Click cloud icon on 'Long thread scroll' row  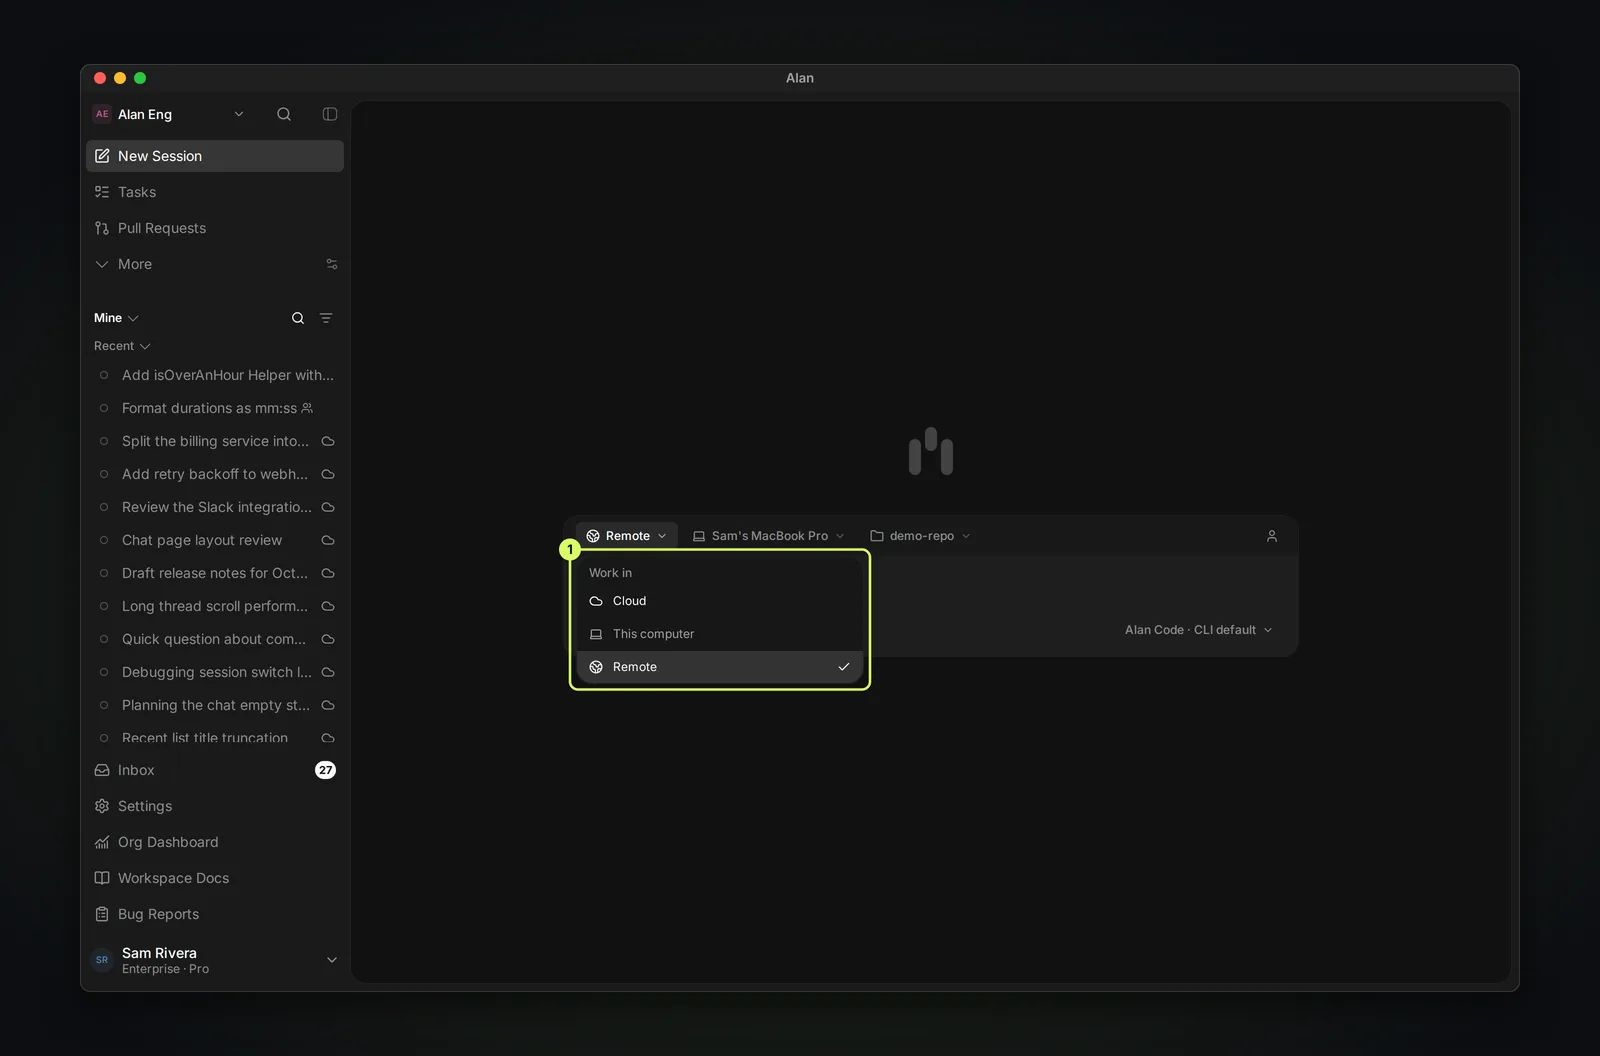tap(328, 606)
